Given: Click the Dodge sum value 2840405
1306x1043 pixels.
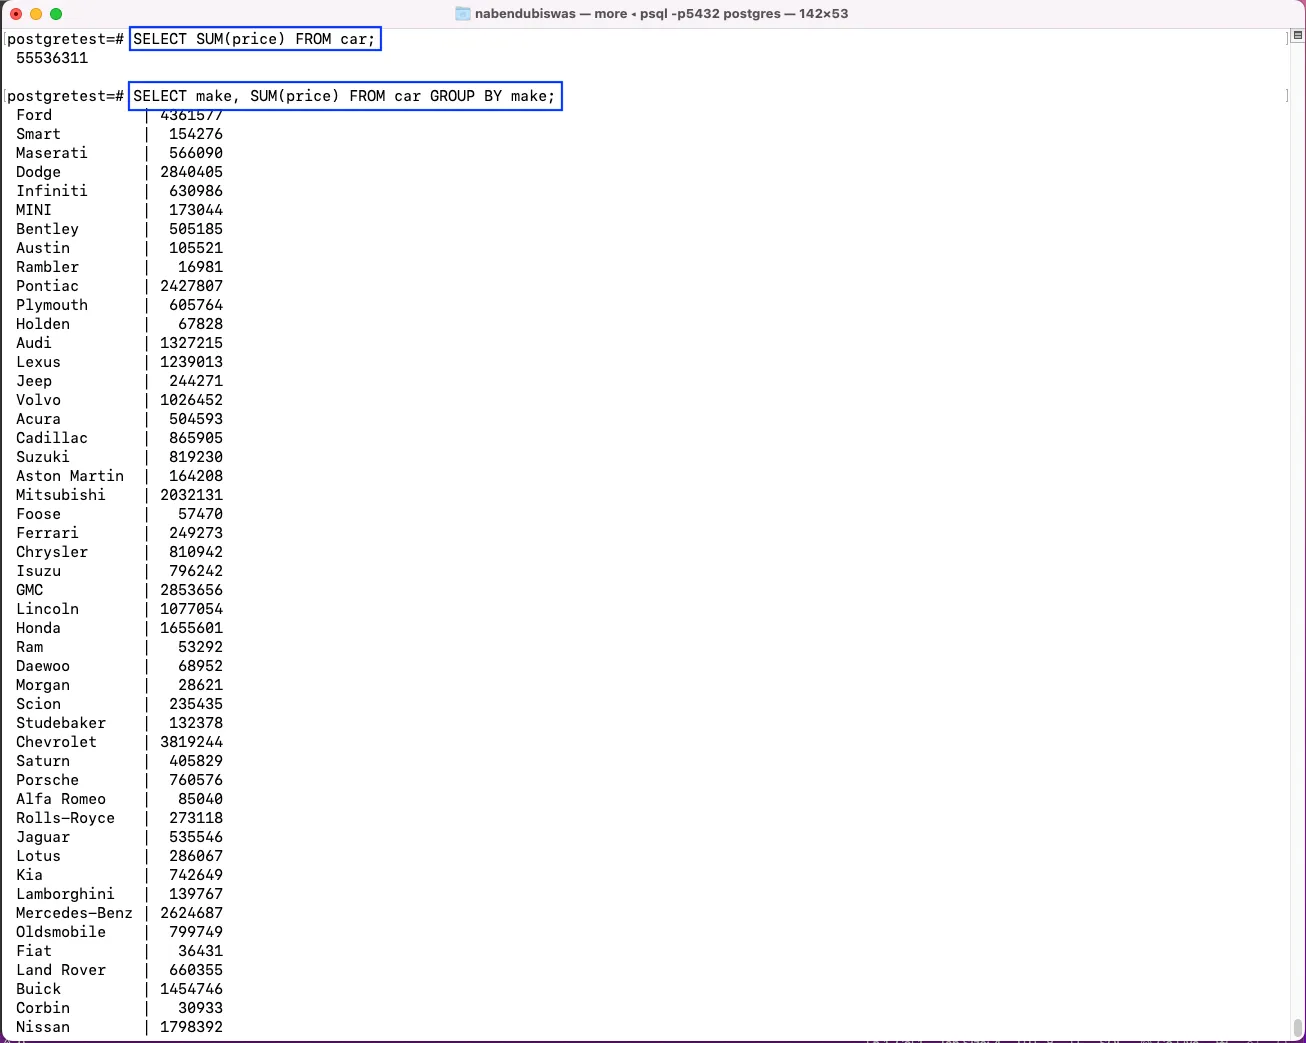Looking at the screenshot, I should 192,172.
